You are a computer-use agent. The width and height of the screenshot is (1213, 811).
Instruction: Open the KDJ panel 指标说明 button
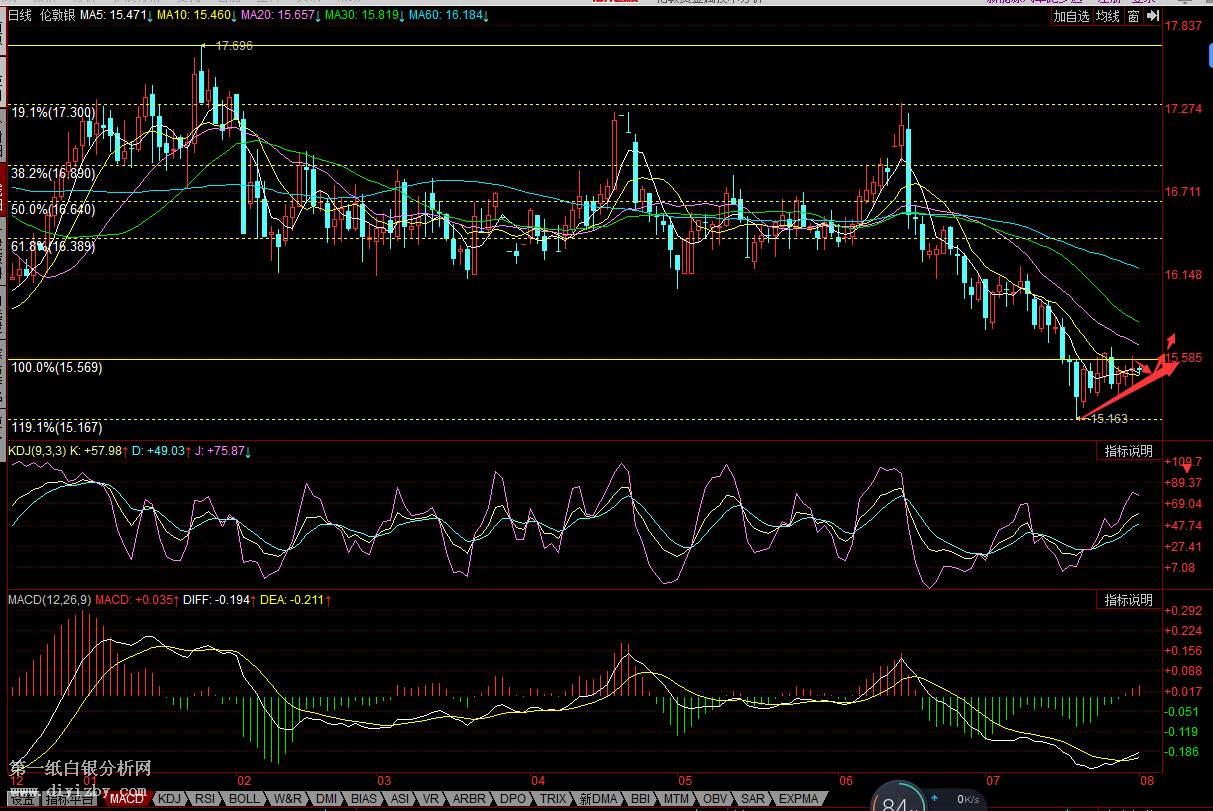coord(1128,451)
